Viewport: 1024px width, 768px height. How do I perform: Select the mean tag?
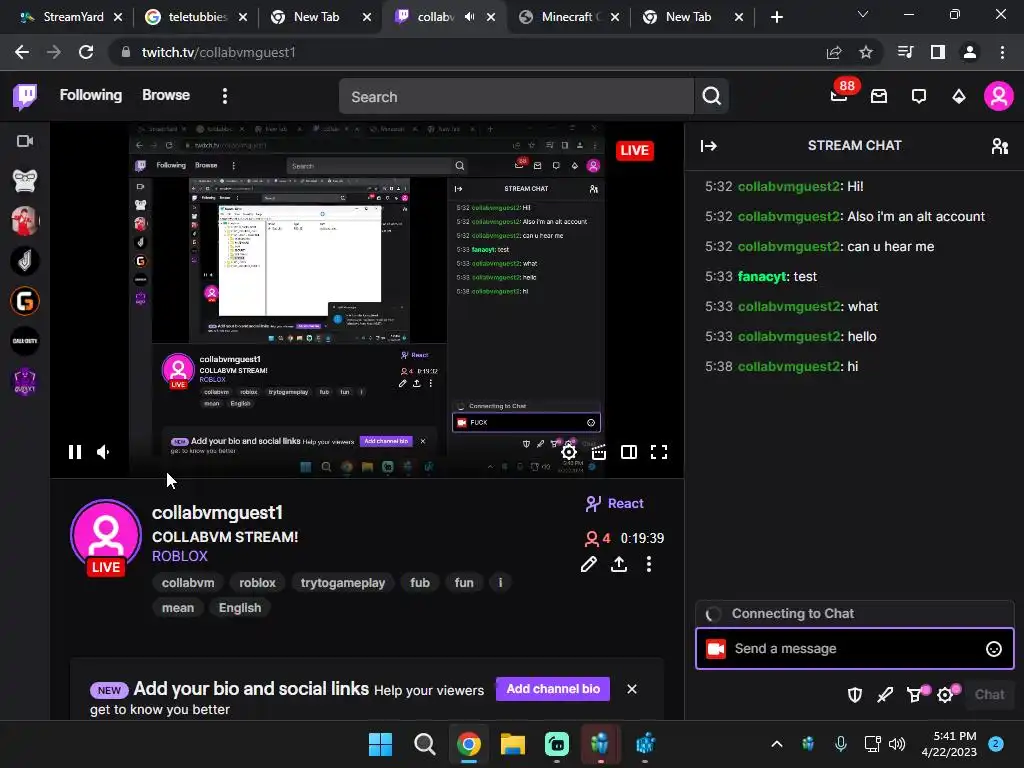(178, 608)
